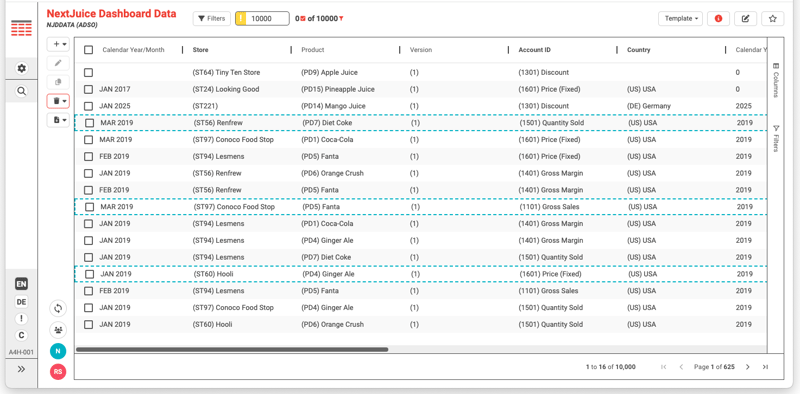Click the teal N avatar
Image resolution: width=800 pixels, height=394 pixels.
58,351
